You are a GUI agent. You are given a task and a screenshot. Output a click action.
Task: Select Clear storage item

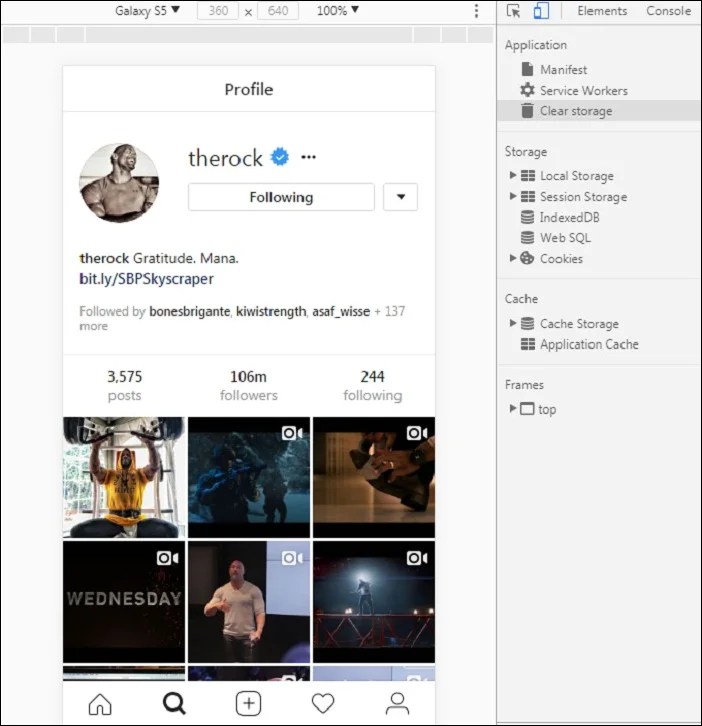tap(598, 111)
